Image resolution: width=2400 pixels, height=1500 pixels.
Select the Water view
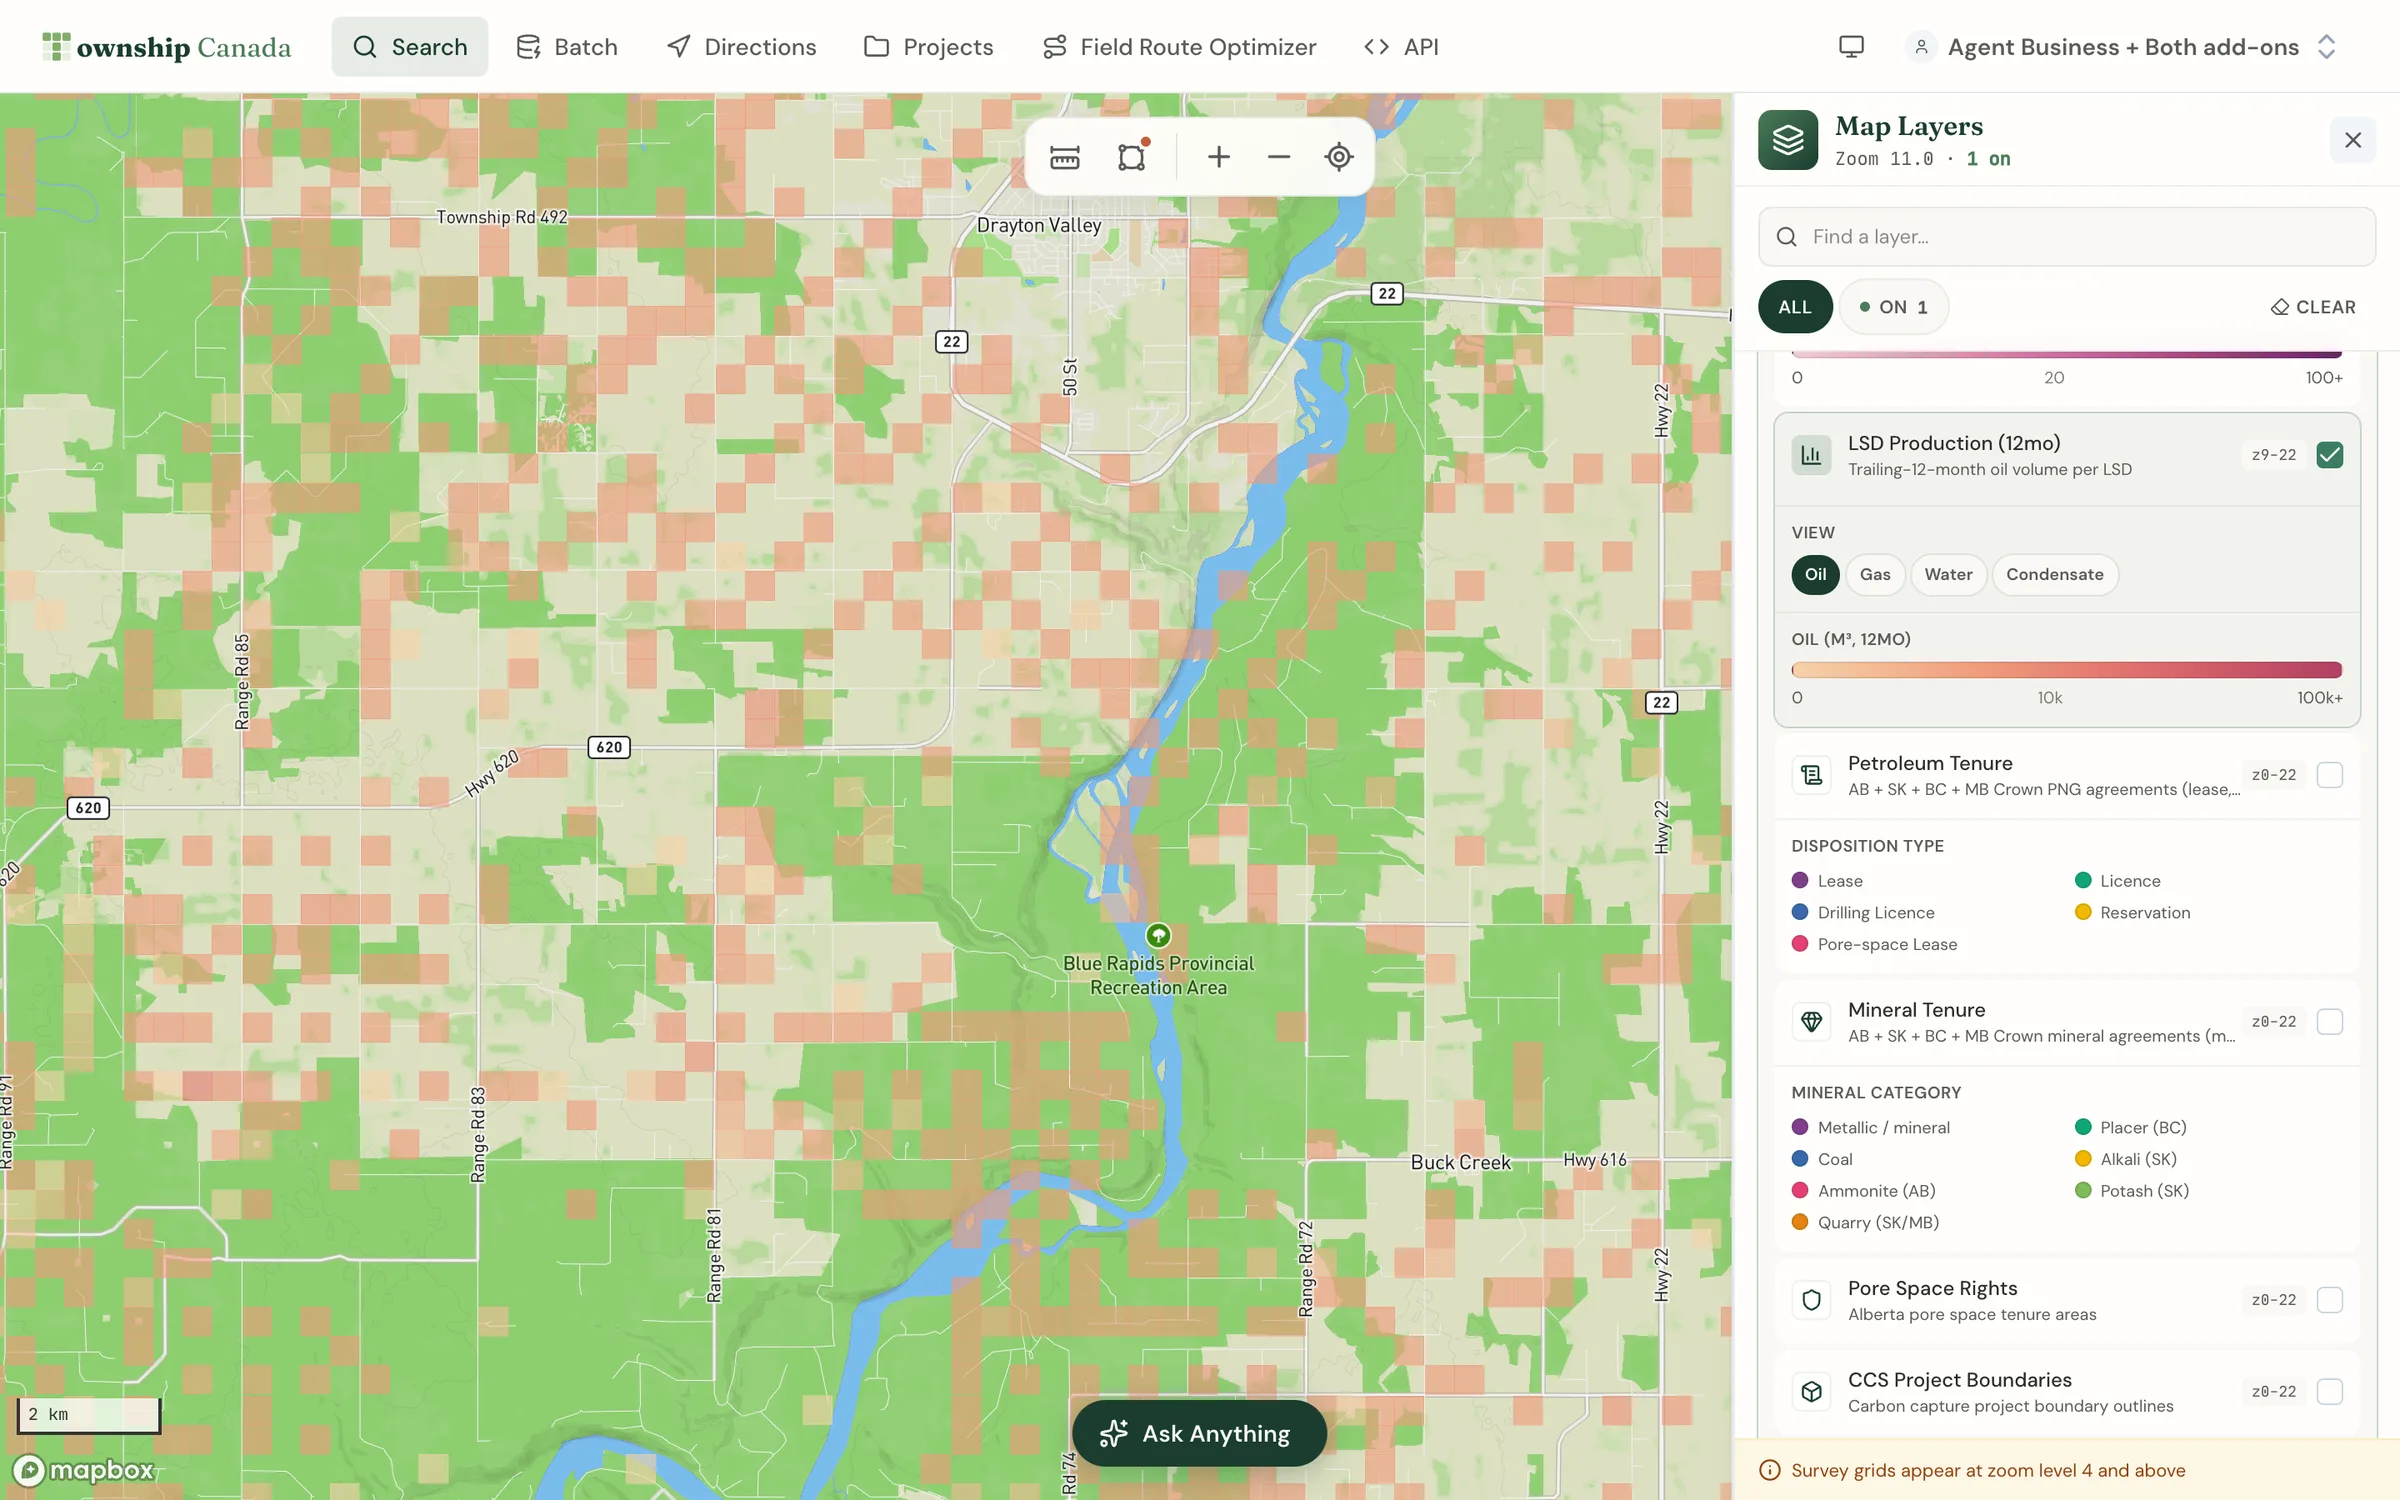coord(1948,575)
